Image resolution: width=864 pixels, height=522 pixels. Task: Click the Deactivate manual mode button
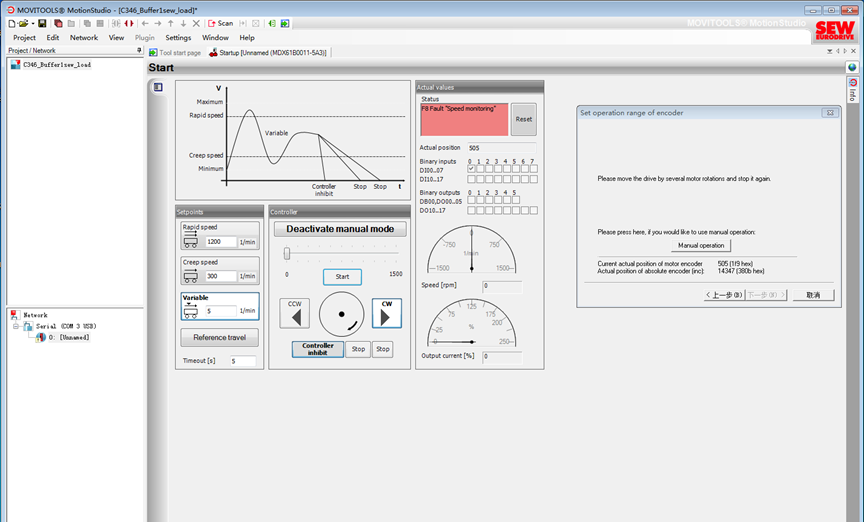point(340,229)
